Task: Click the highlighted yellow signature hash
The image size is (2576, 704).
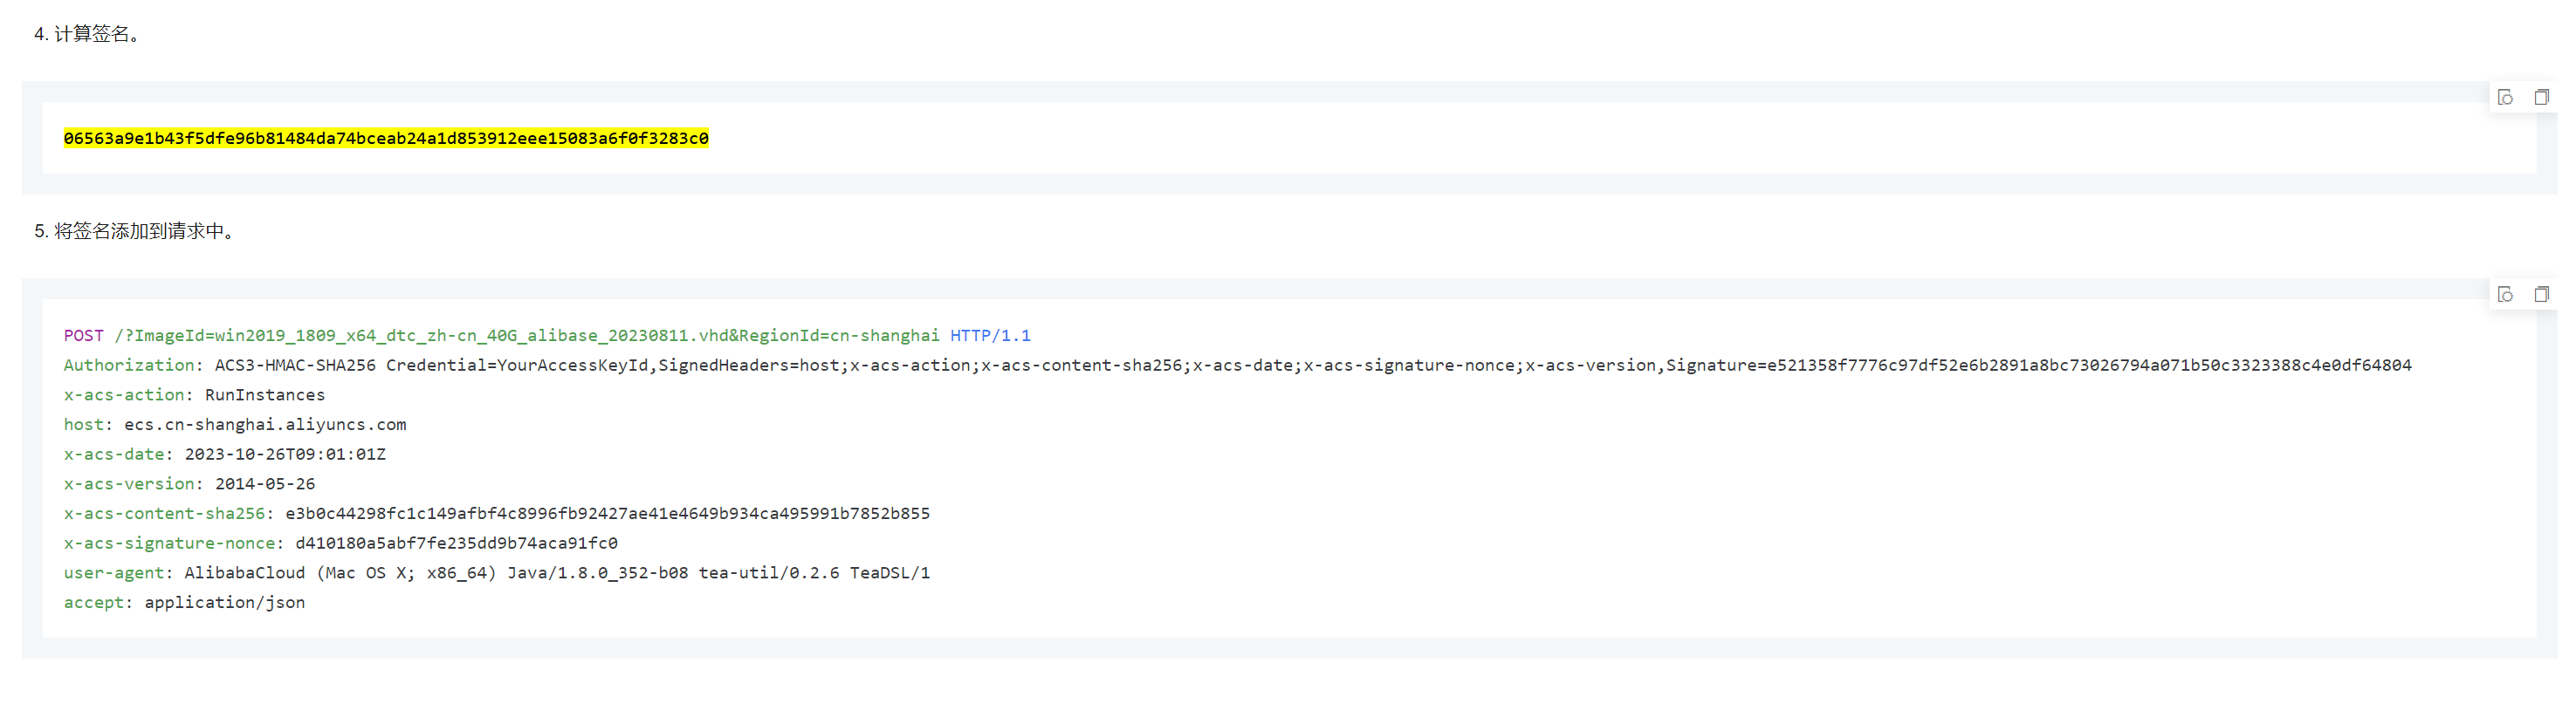Action: pyautogui.click(x=386, y=138)
